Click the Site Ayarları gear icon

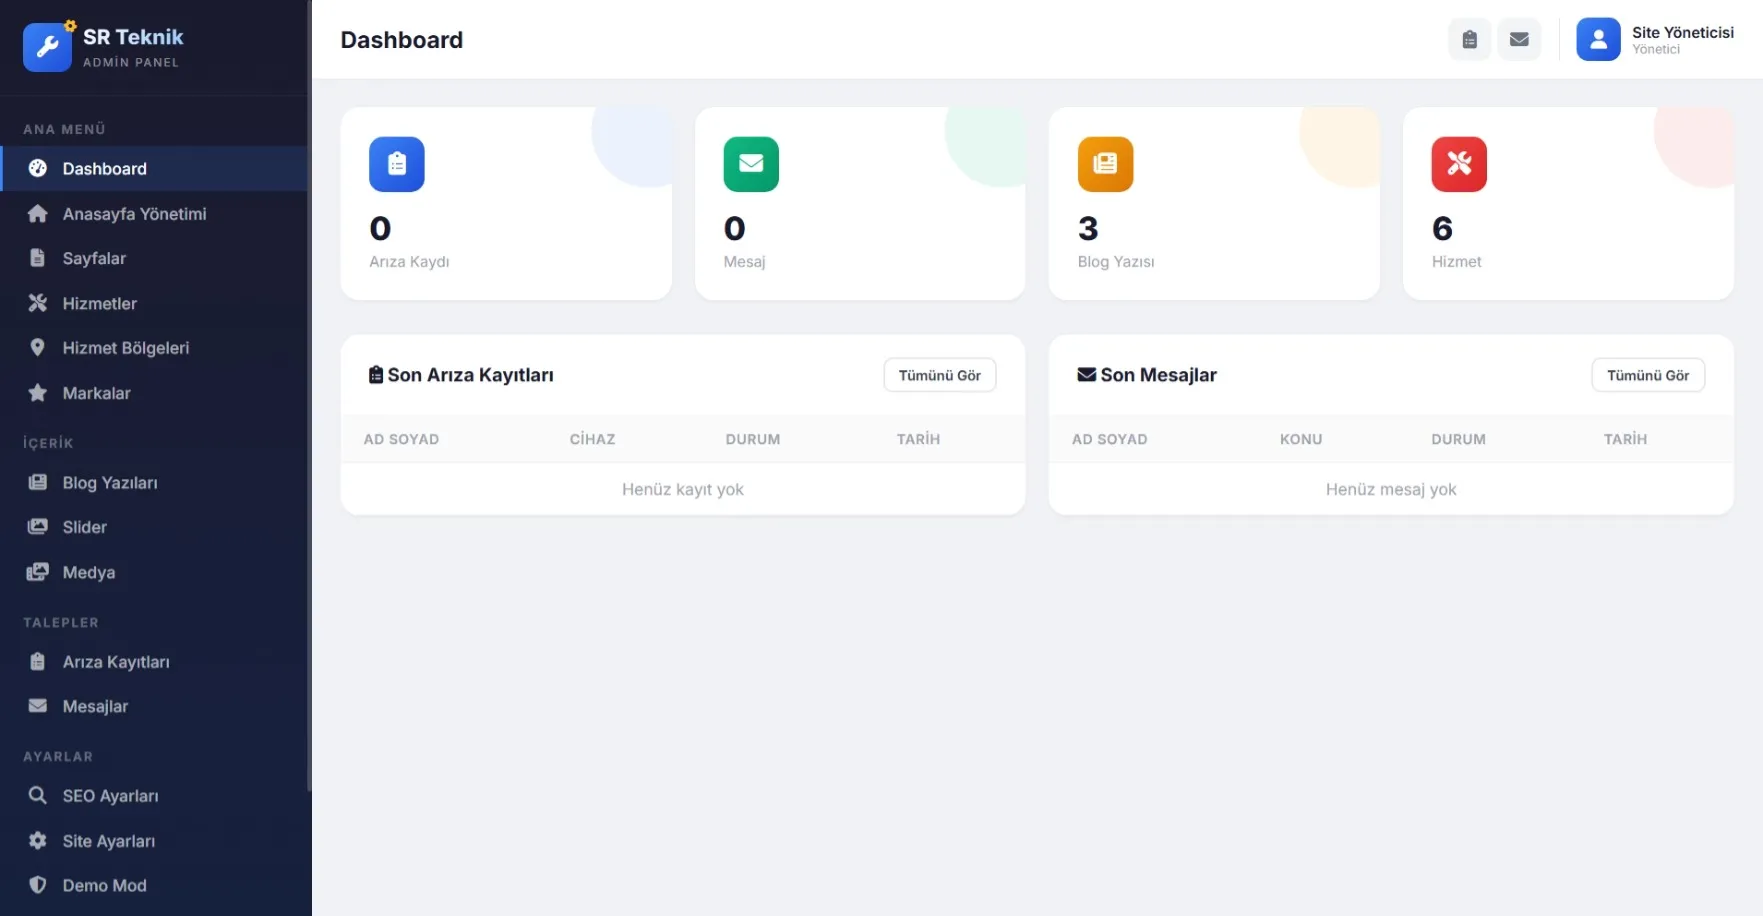point(38,841)
